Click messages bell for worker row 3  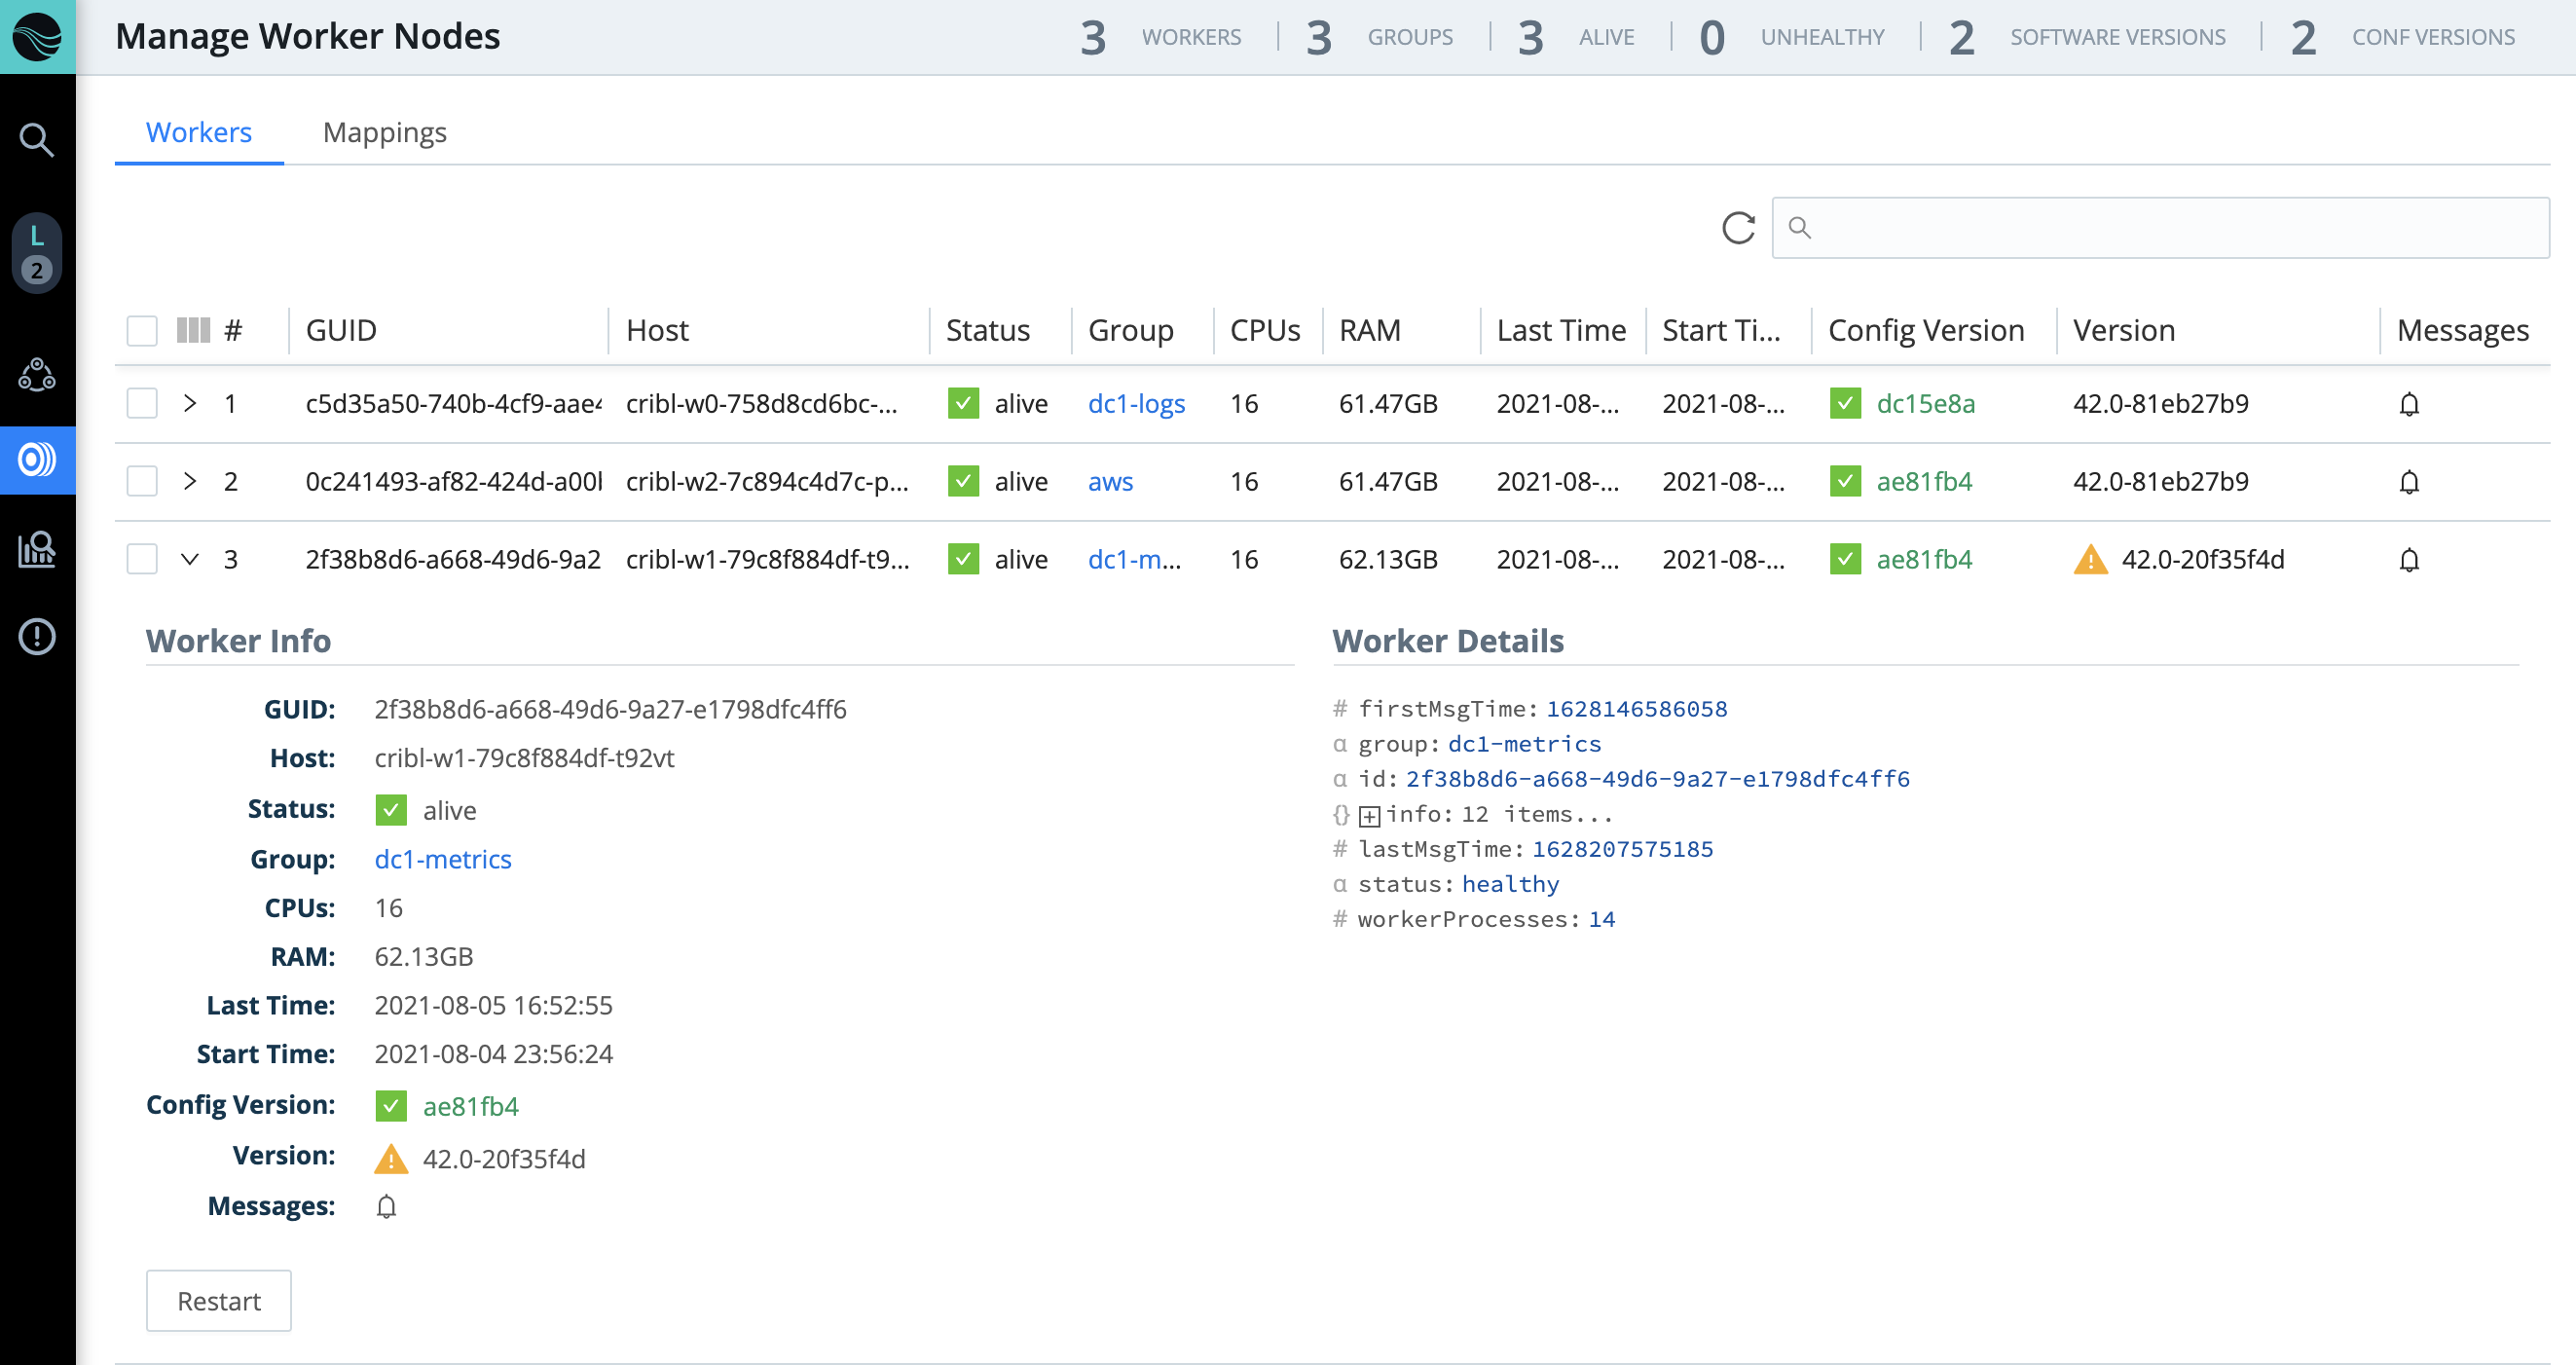[x=2409, y=560]
